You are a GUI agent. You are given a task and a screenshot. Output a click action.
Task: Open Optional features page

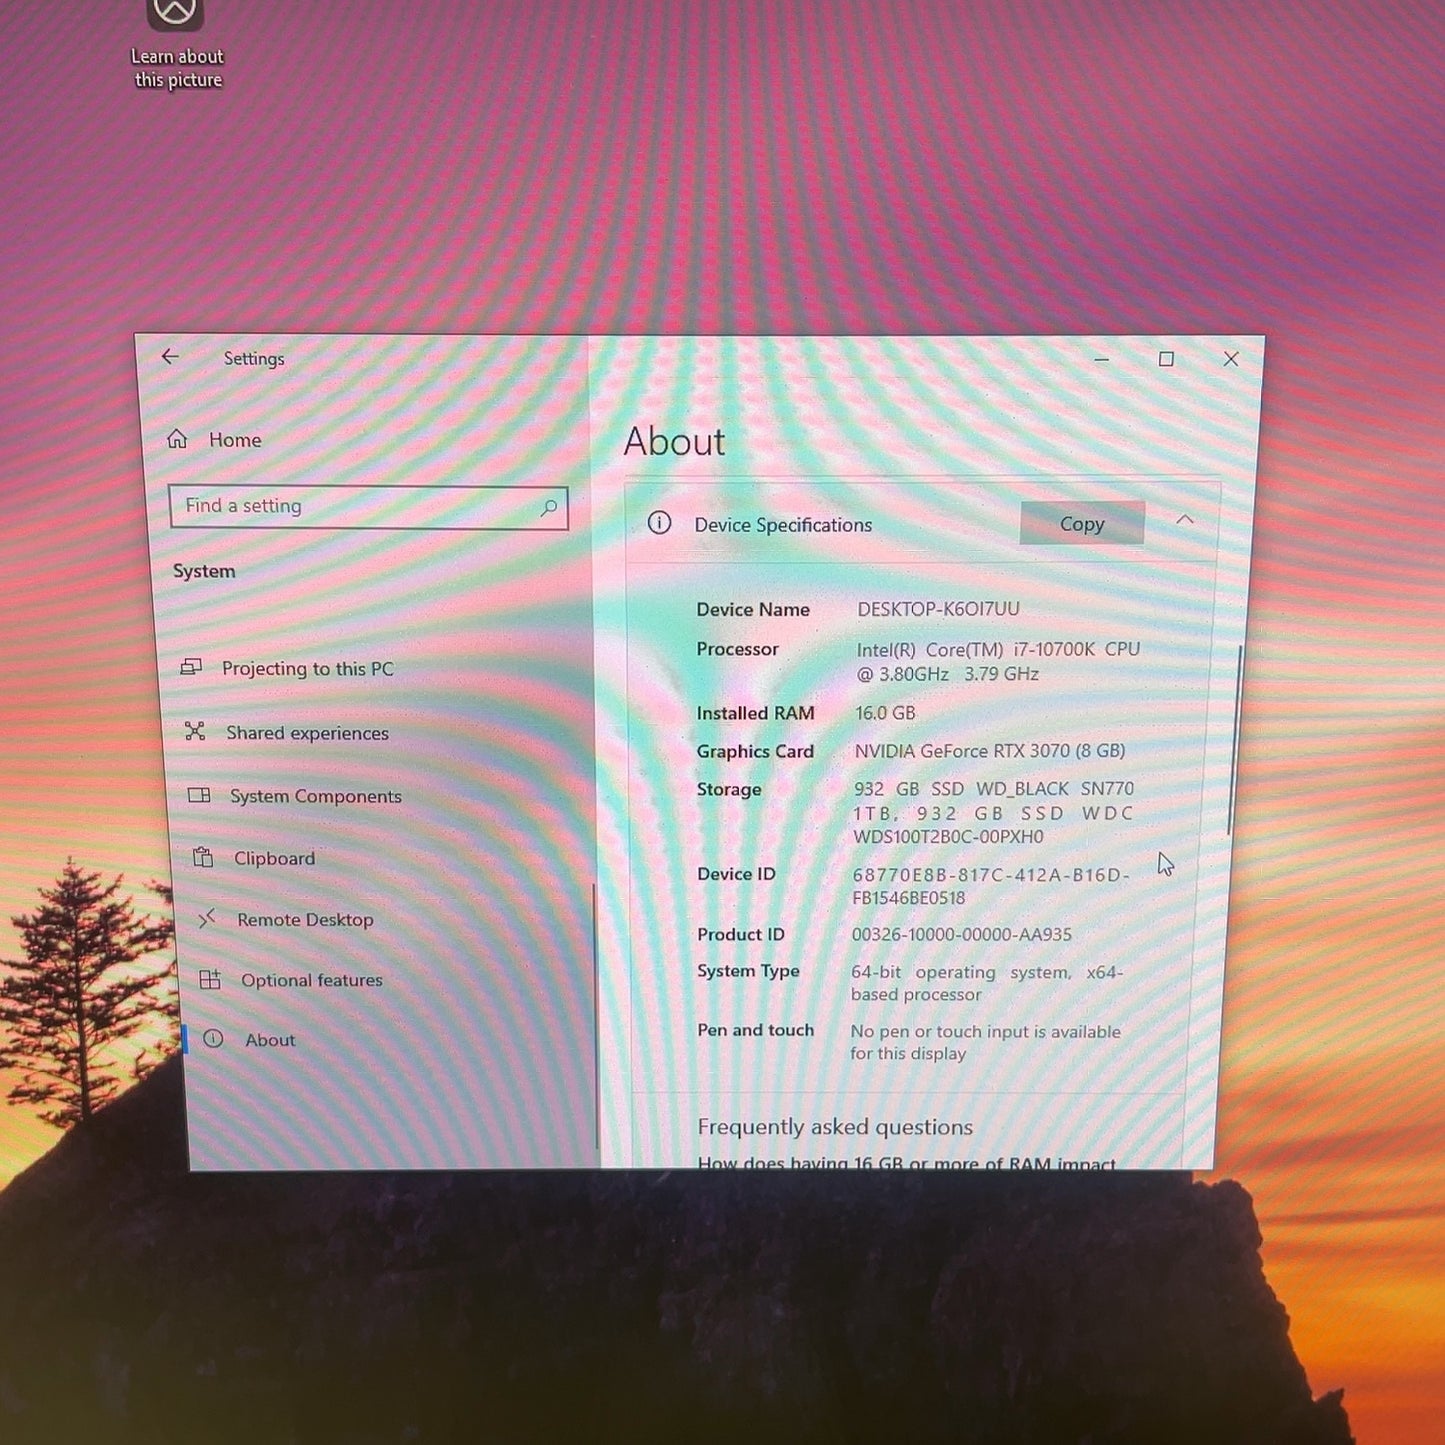pyautogui.click(x=312, y=980)
